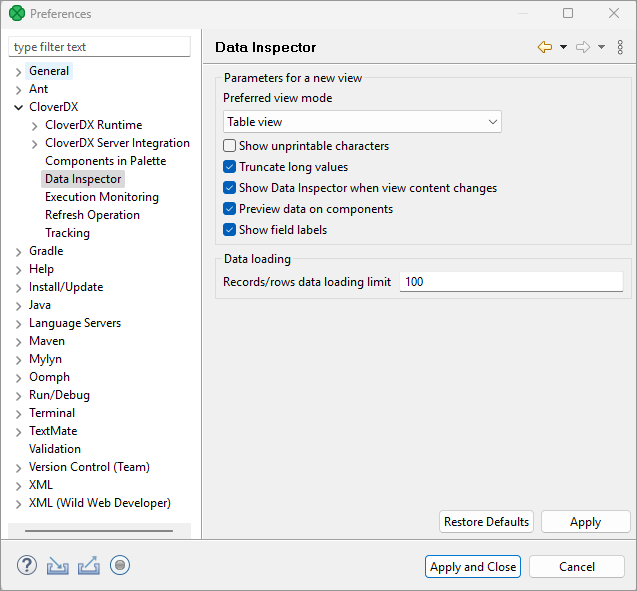The image size is (637, 591).
Task: Click the Import preferences icon
Action: [x=58, y=566]
